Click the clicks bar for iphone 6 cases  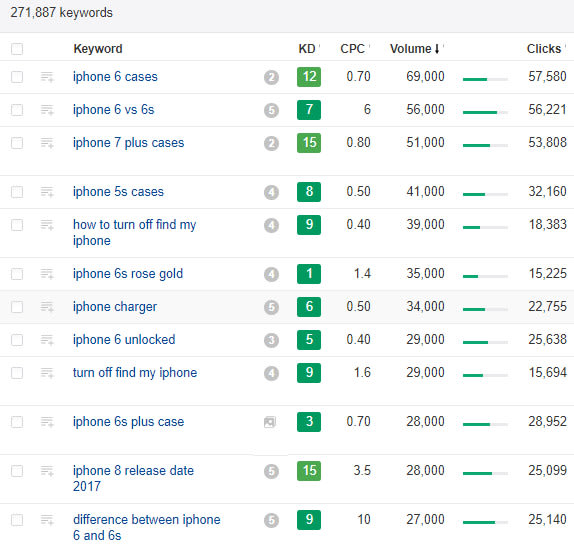click(x=485, y=79)
